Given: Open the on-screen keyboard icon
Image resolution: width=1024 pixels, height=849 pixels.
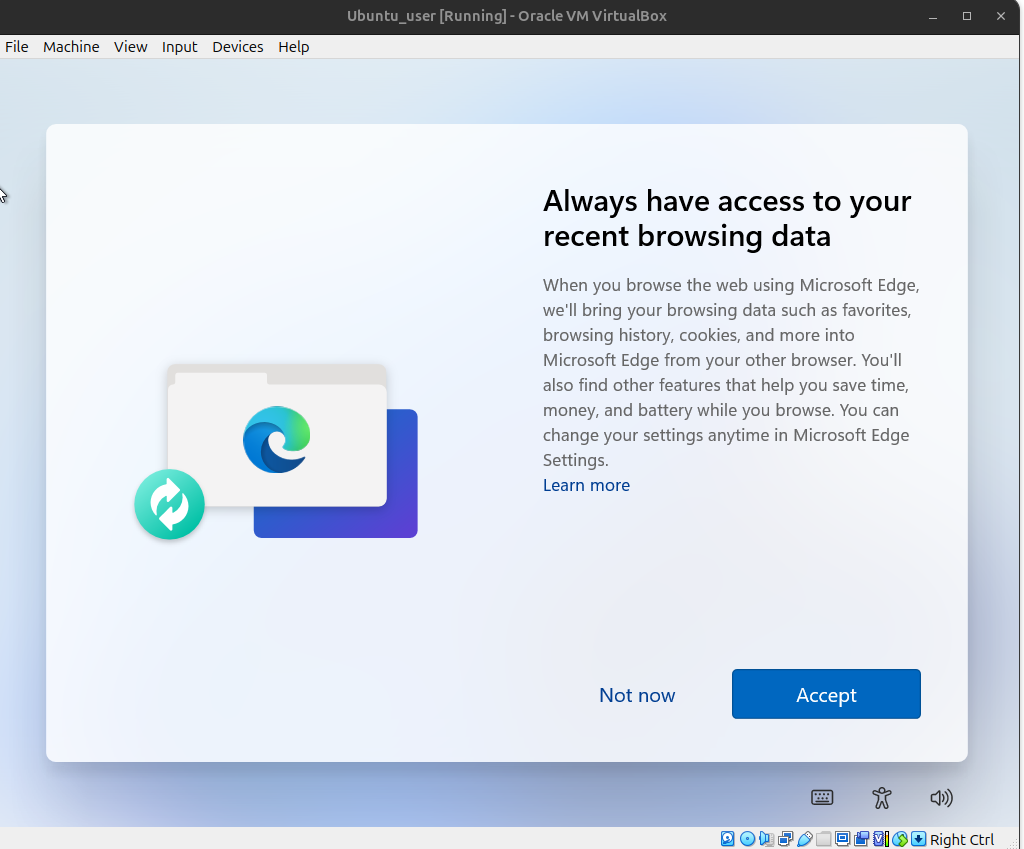Looking at the screenshot, I should tap(822, 797).
